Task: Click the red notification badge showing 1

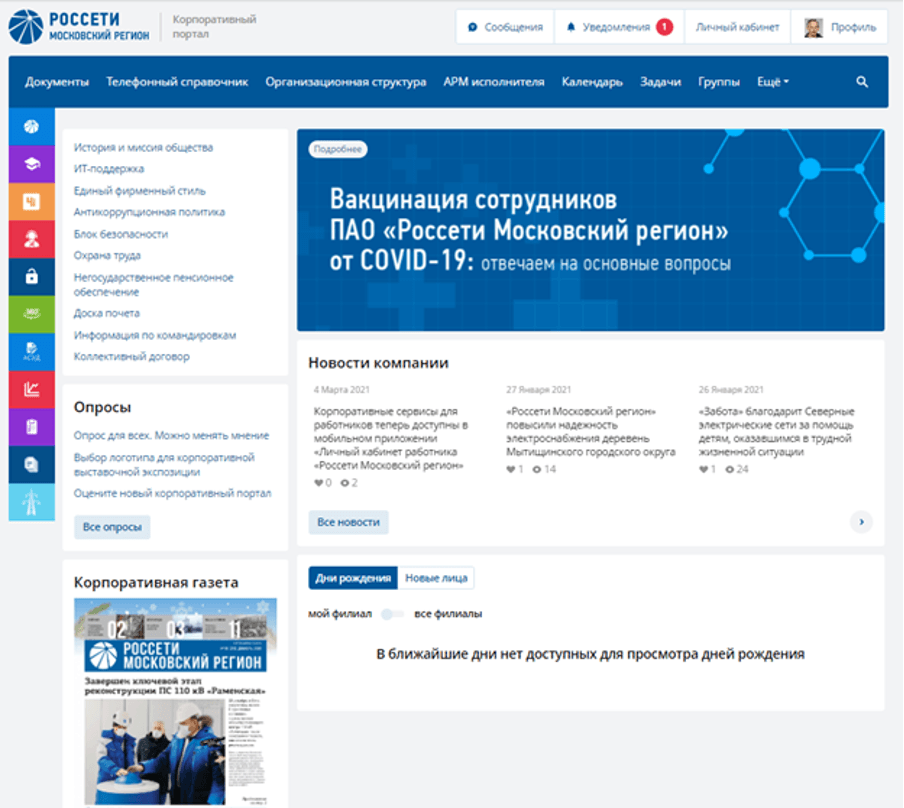Action: click(664, 27)
